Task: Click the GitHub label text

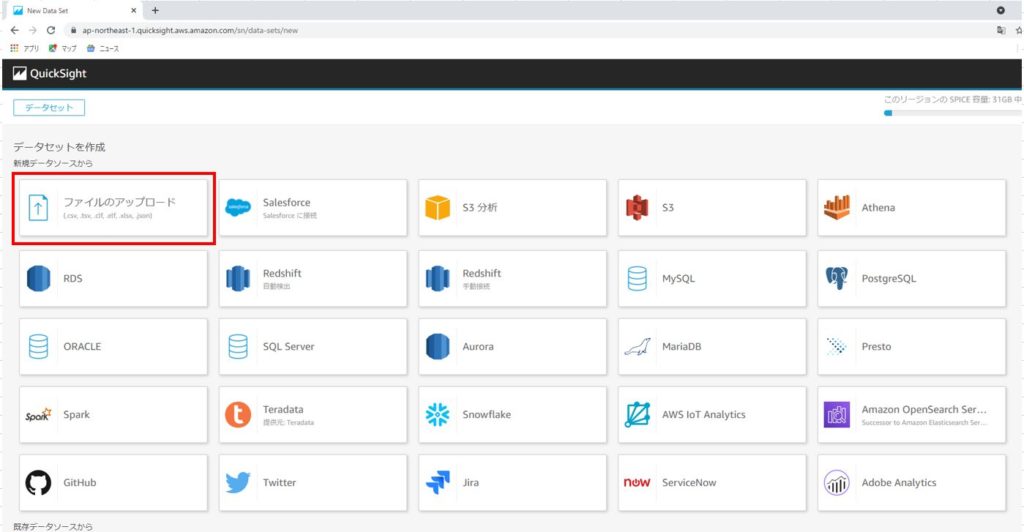Action: (x=80, y=482)
